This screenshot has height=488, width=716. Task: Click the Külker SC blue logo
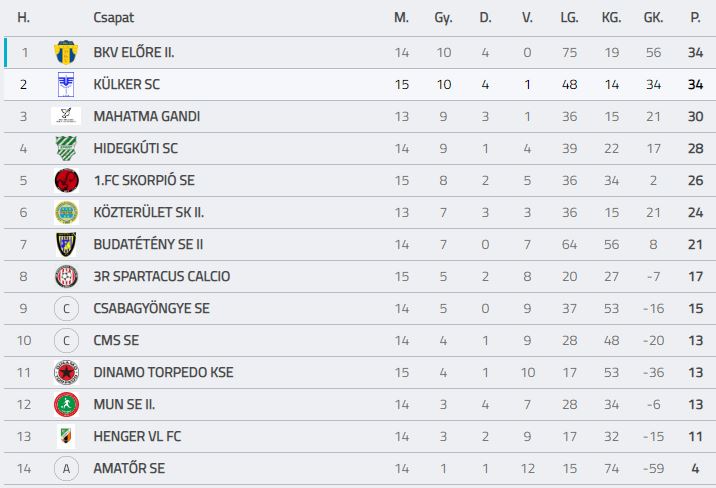tap(66, 84)
